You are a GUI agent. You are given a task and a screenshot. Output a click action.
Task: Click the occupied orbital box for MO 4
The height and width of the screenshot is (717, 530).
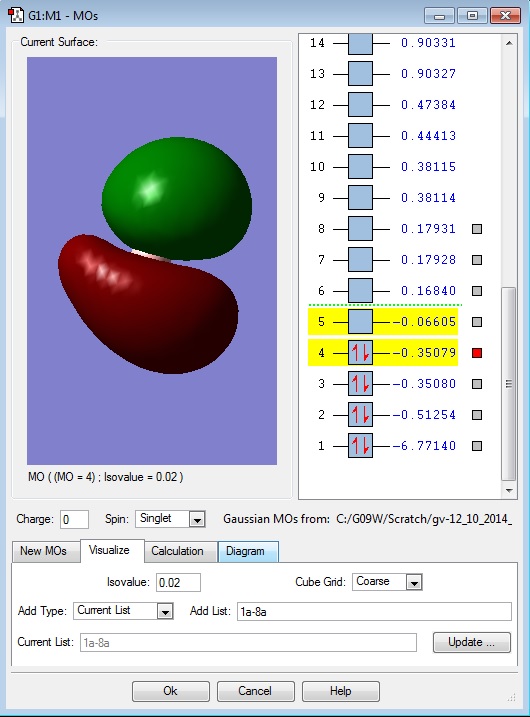coord(360,353)
